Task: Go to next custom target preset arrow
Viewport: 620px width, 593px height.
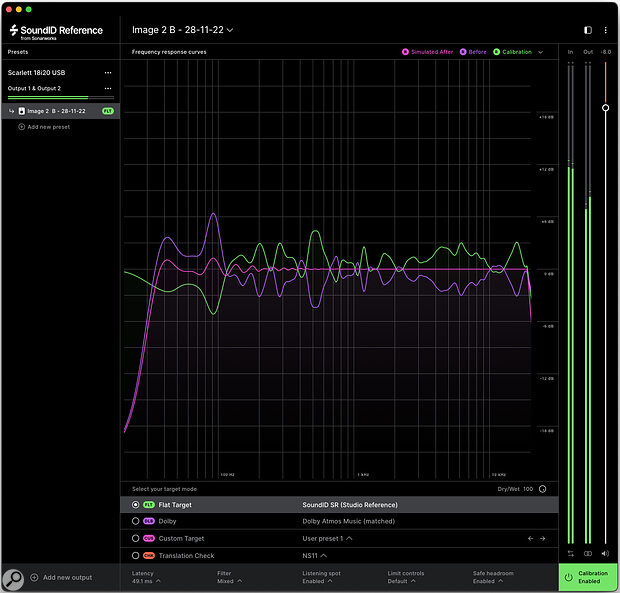Action: click(542, 538)
